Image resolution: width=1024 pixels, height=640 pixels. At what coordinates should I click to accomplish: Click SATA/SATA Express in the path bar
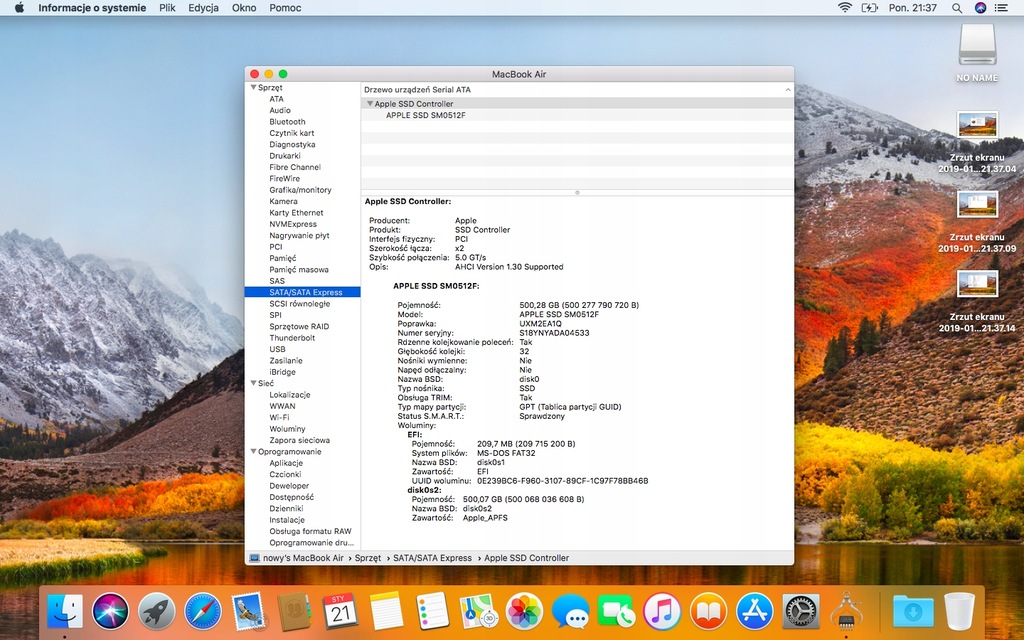432,558
